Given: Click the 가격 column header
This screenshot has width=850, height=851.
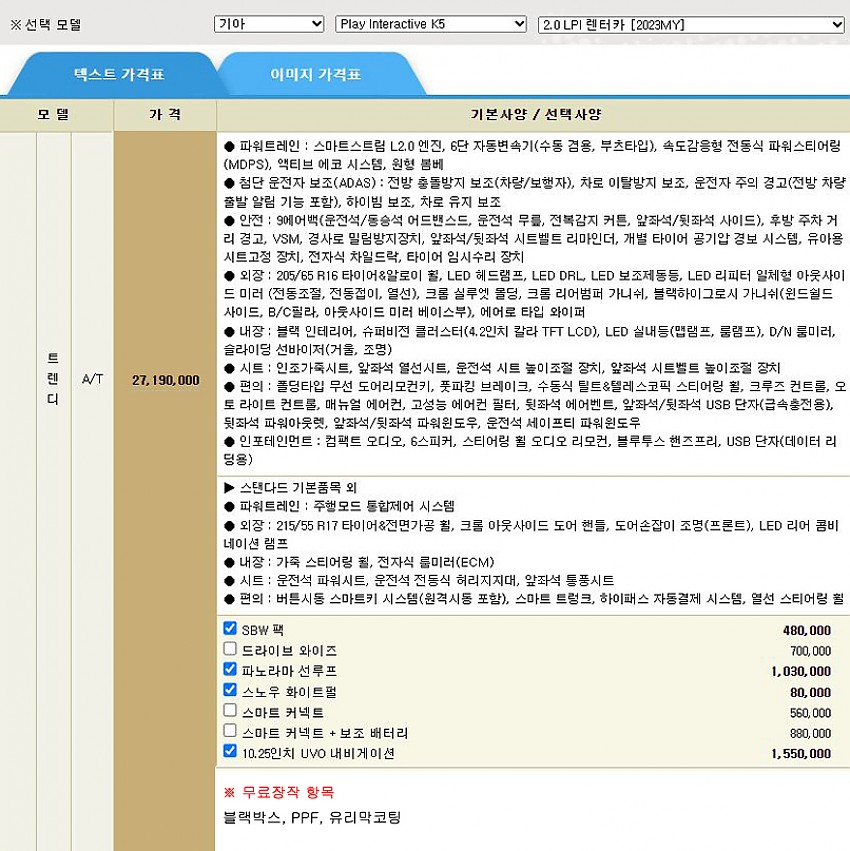Looking at the screenshot, I should pos(164,114).
